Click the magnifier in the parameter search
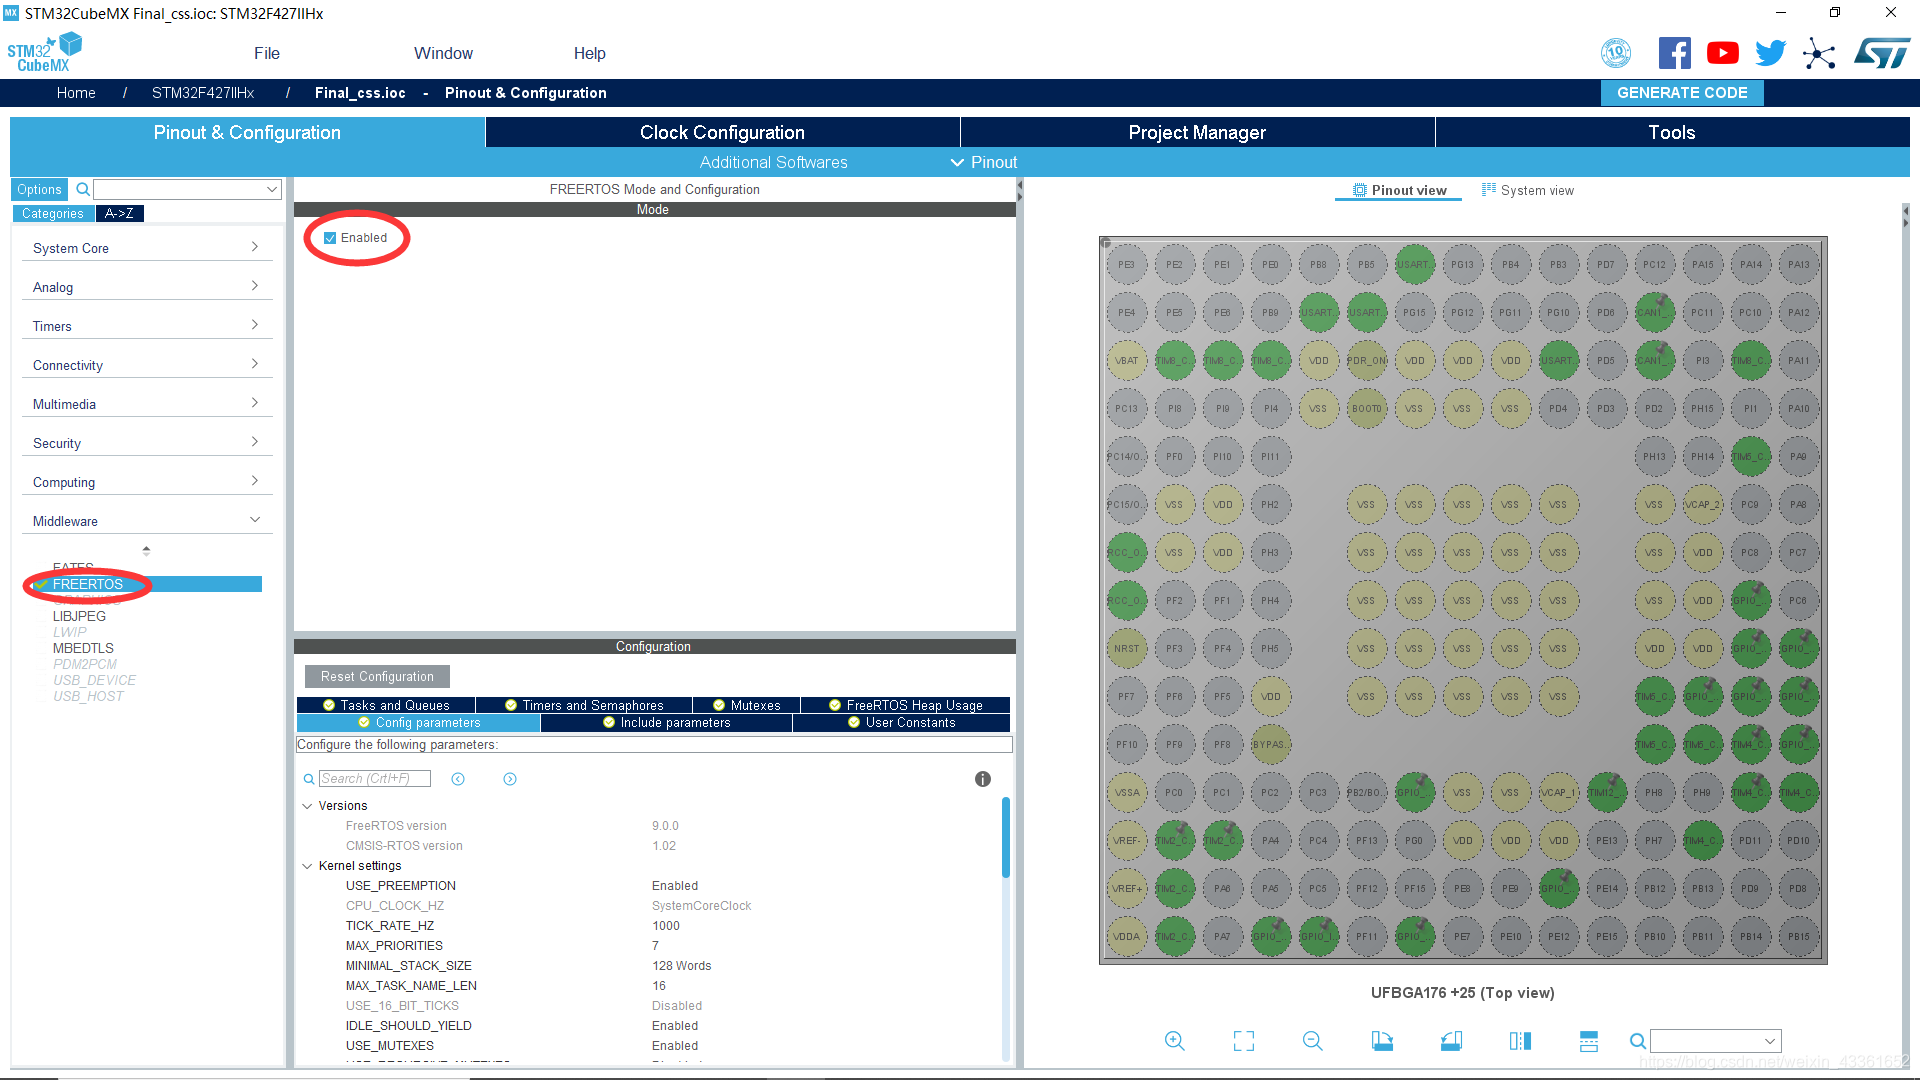The width and height of the screenshot is (1920, 1080). [309, 779]
